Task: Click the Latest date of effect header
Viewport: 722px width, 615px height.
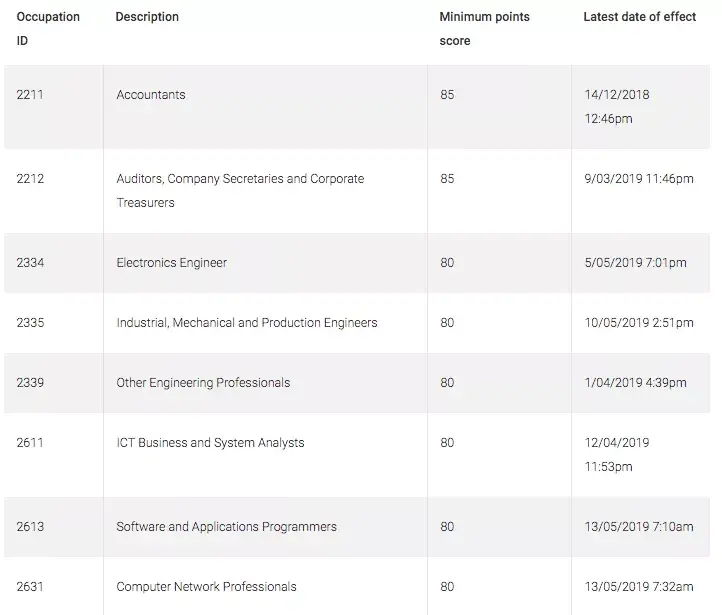Action: pos(640,17)
